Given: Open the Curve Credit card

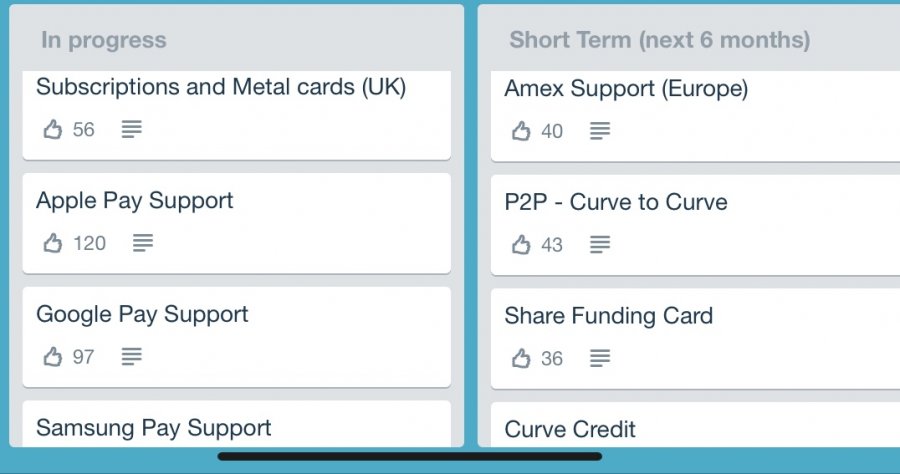Looking at the screenshot, I should tap(570, 430).
